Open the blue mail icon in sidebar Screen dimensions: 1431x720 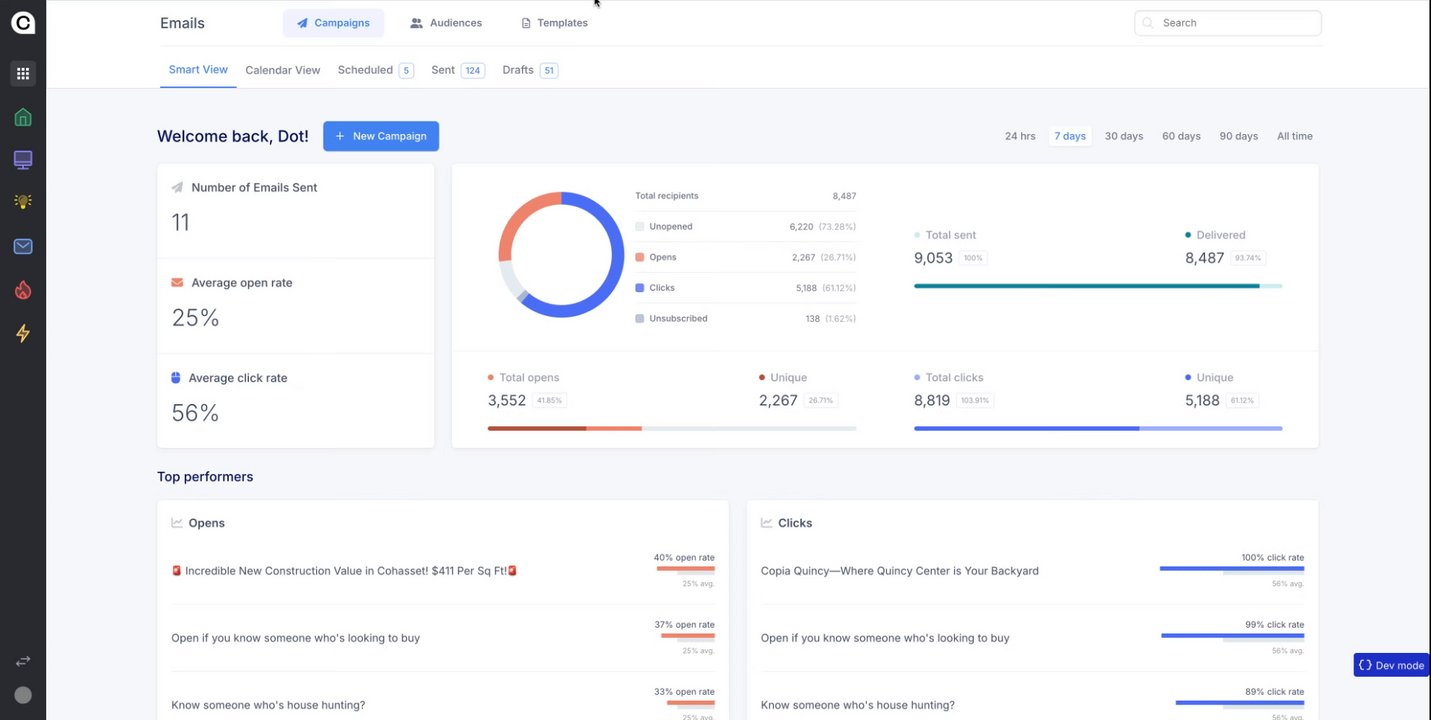click(x=23, y=246)
